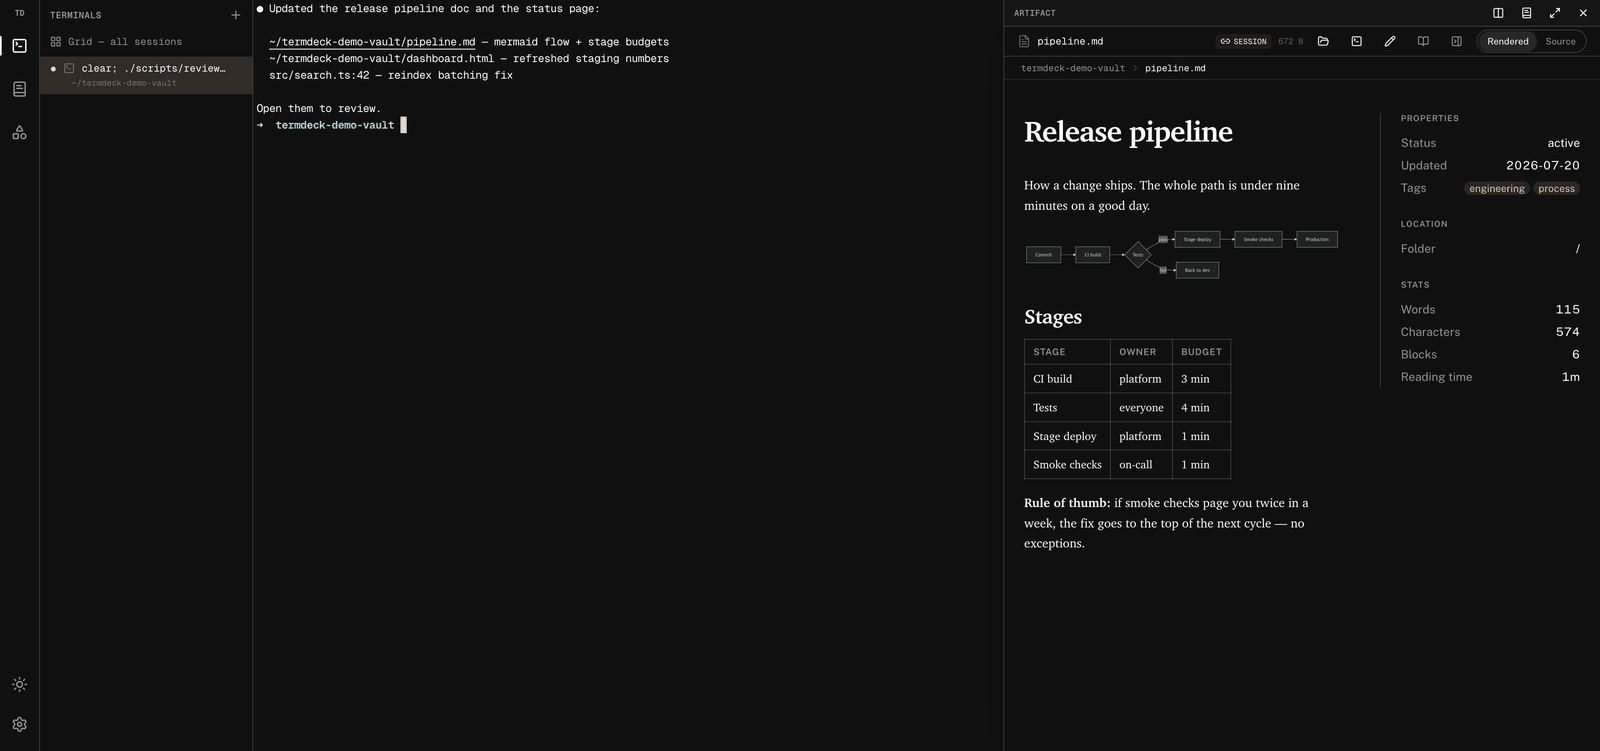Click the Blocks count 6

coord(1576,355)
